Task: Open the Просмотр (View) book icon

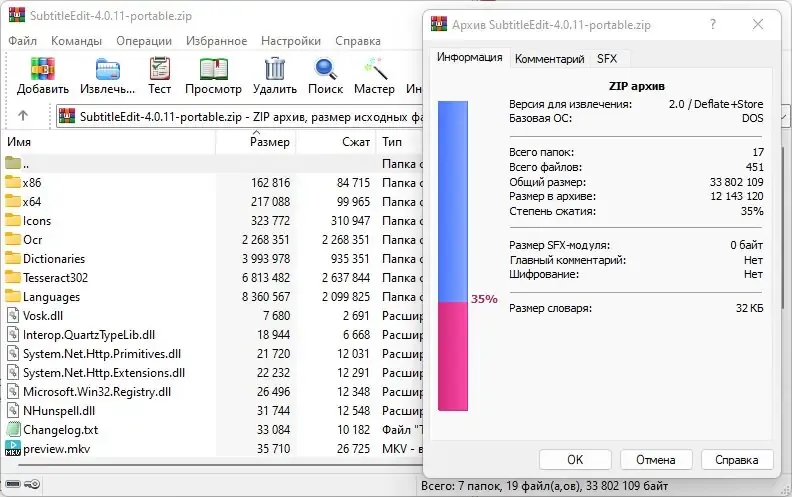Action: (213, 69)
